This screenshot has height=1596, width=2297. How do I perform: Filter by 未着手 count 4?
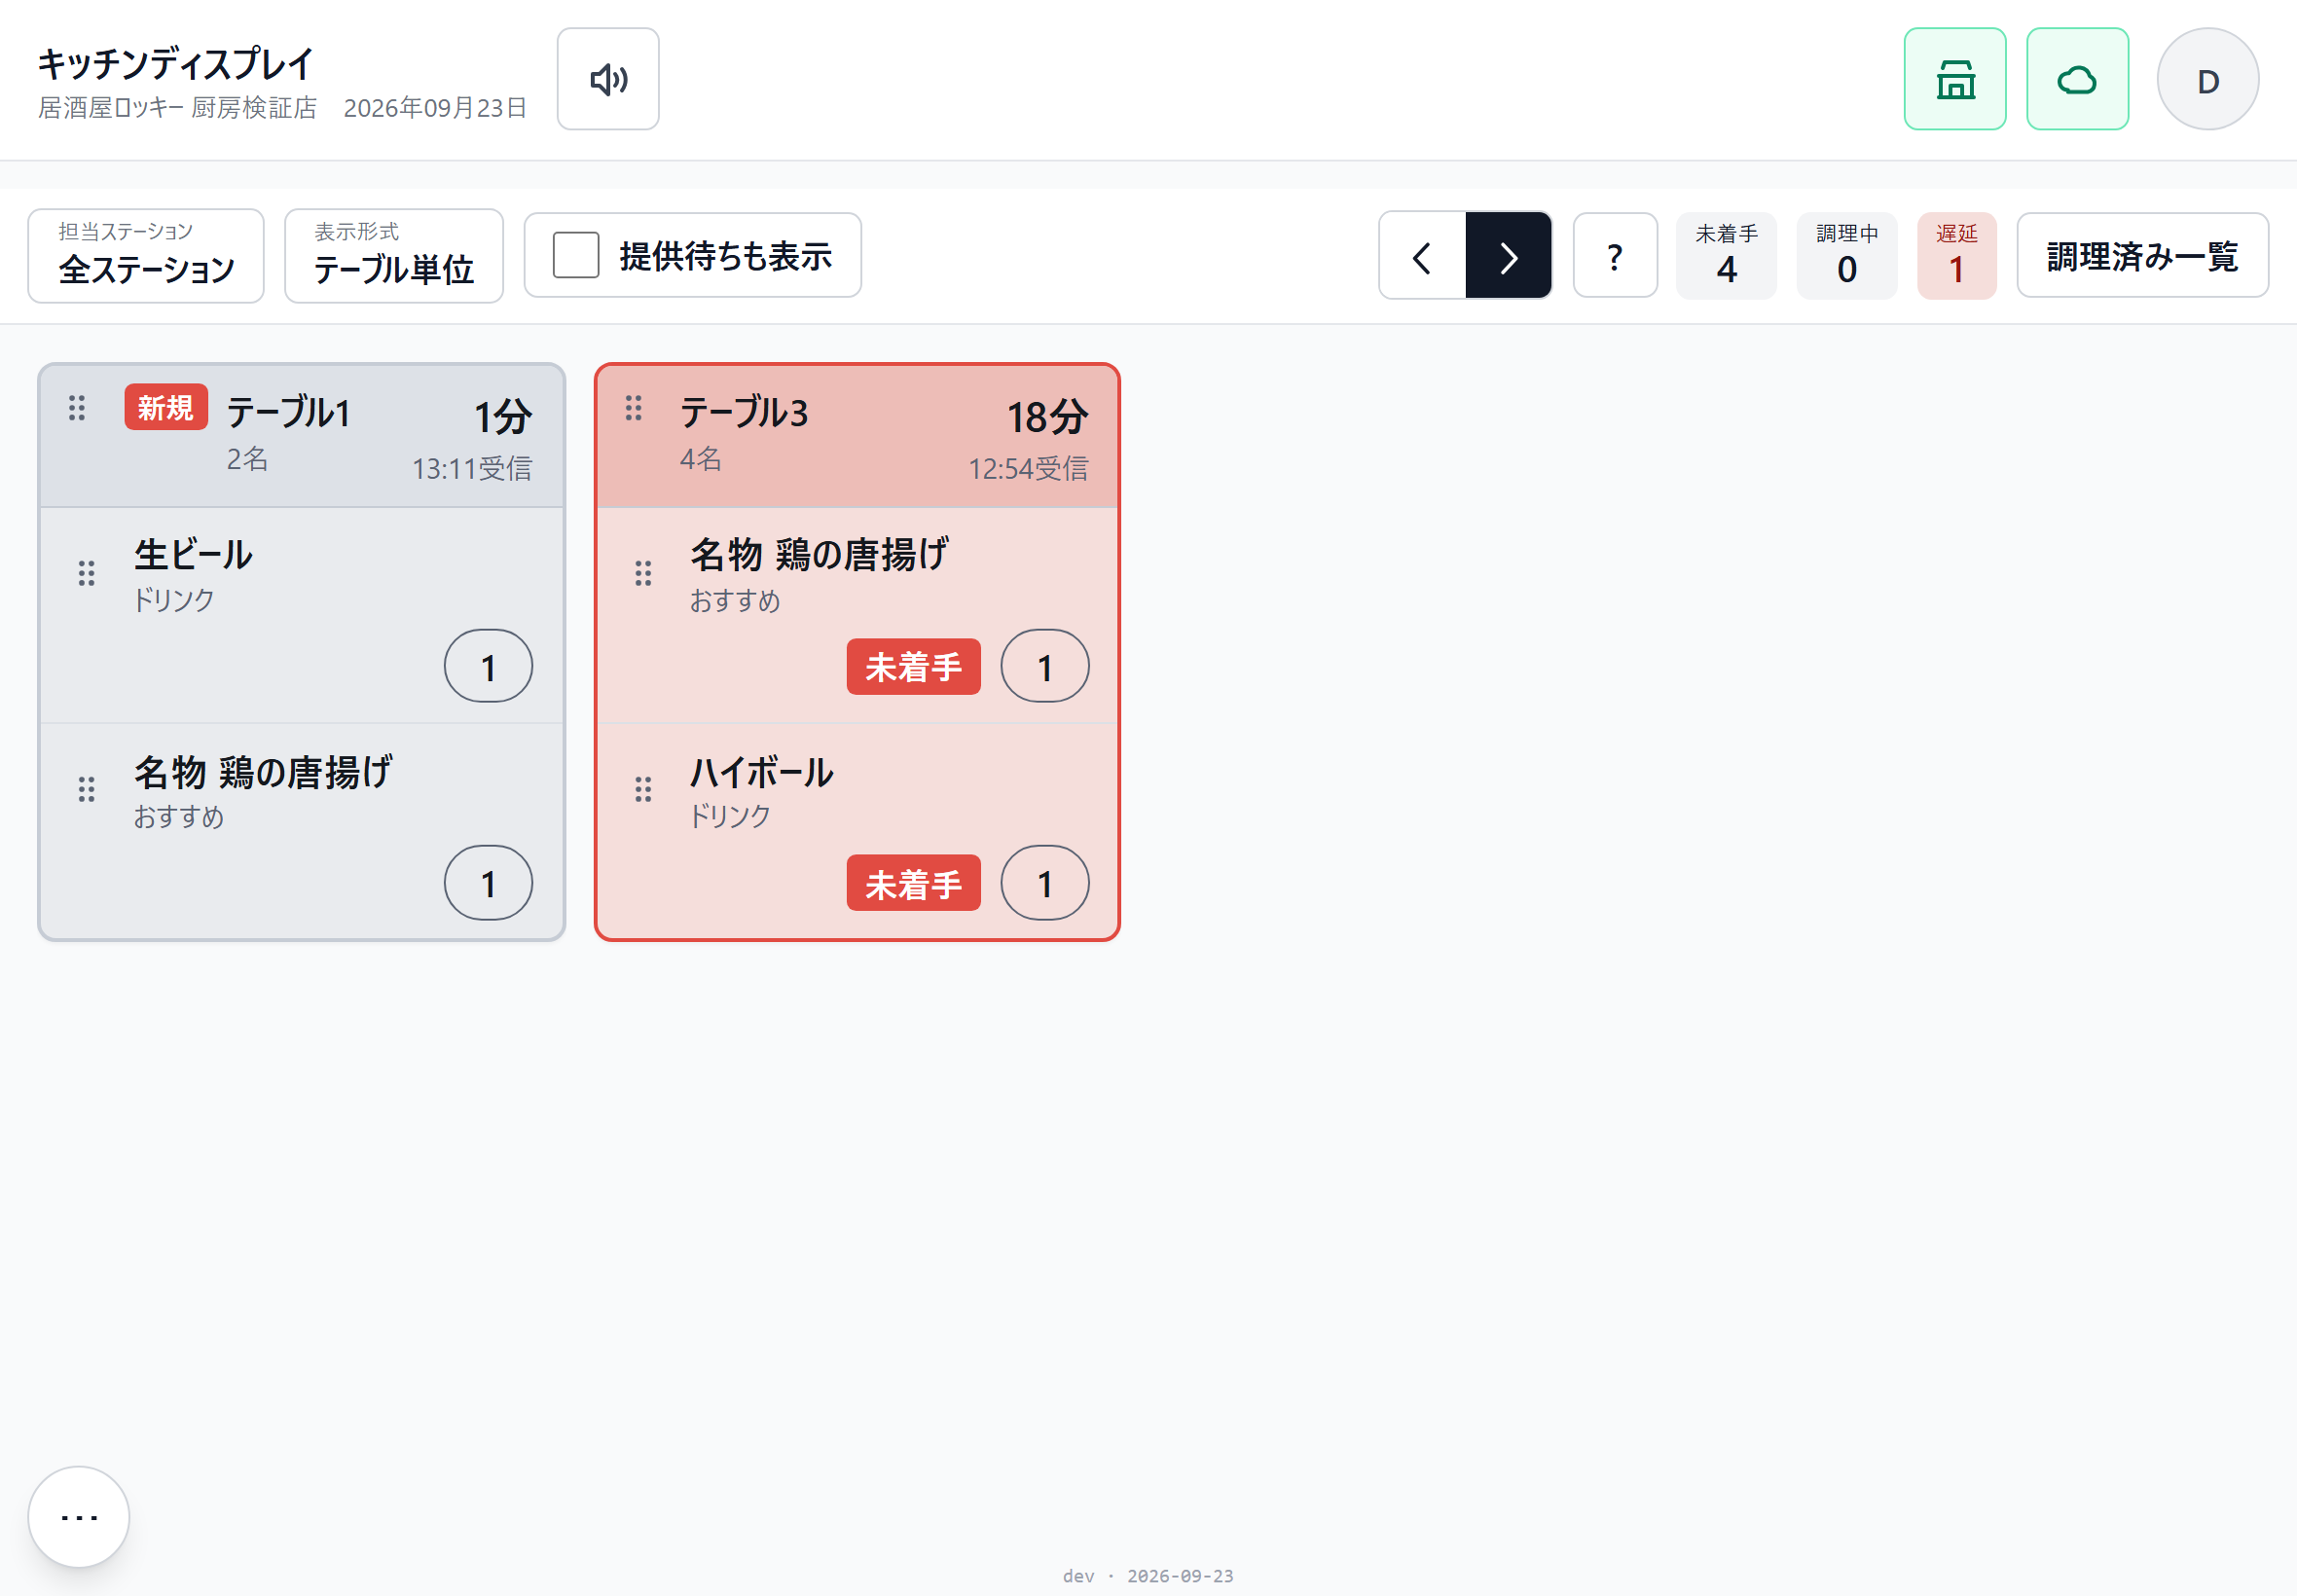click(x=1726, y=256)
